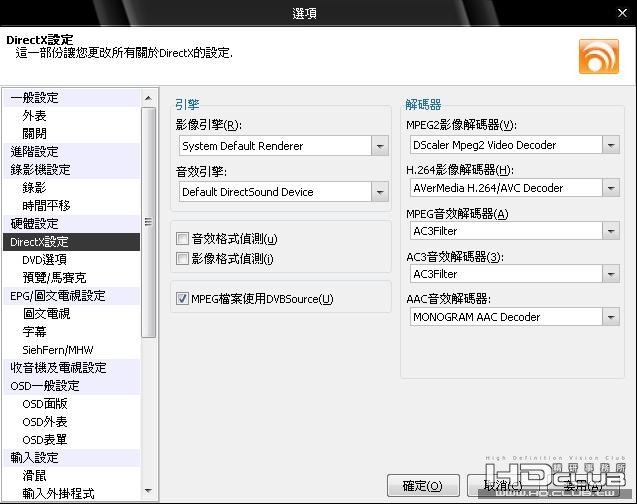Select 時間平移 in the sidebar
Screen dimensions: 637x504
72,206
